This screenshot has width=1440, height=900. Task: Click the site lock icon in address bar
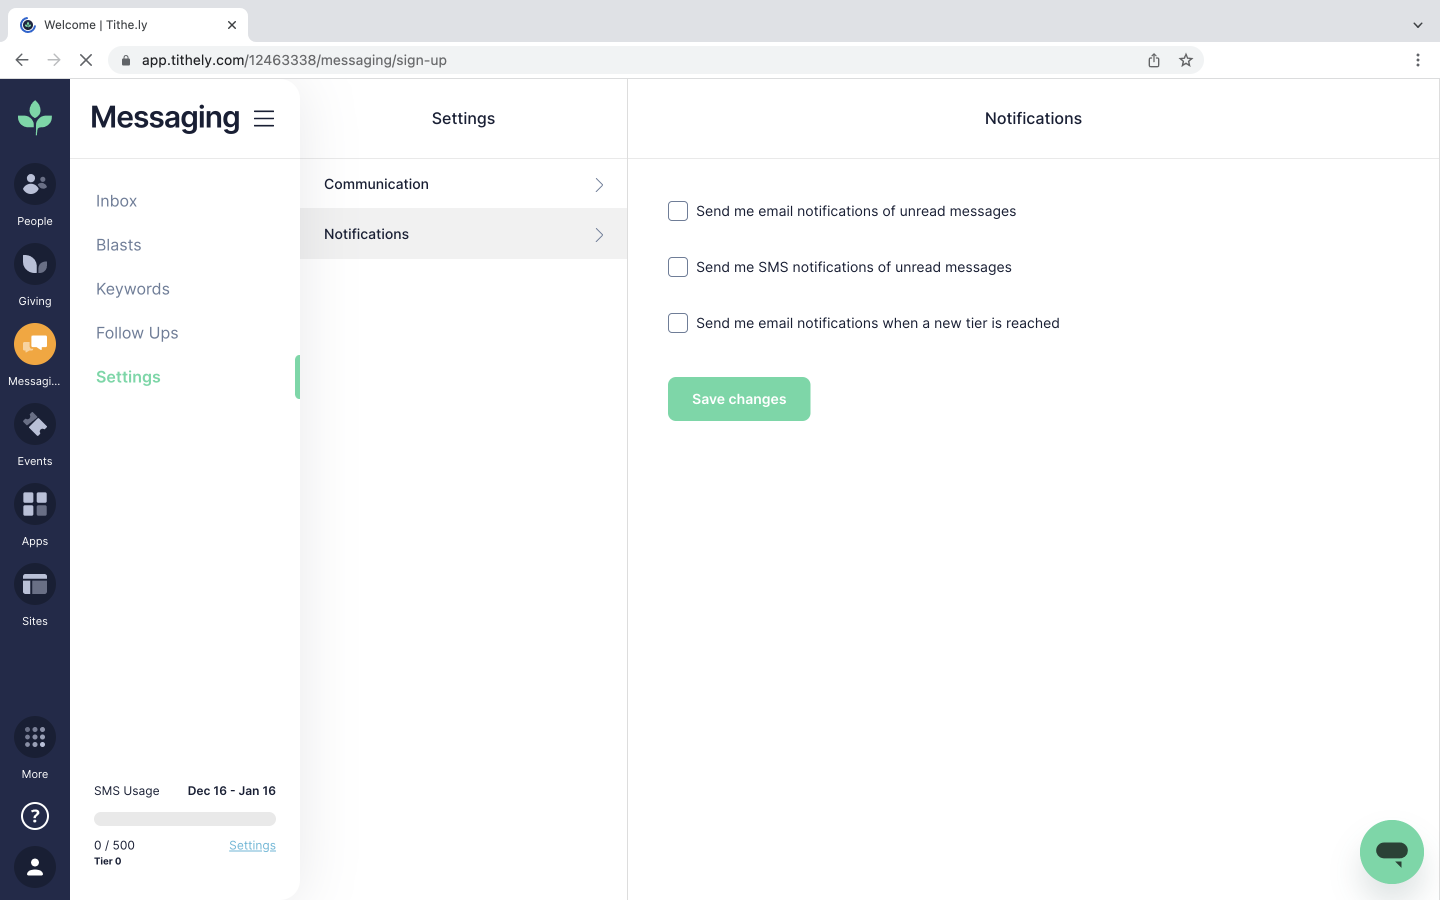pyautogui.click(x=126, y=60)
